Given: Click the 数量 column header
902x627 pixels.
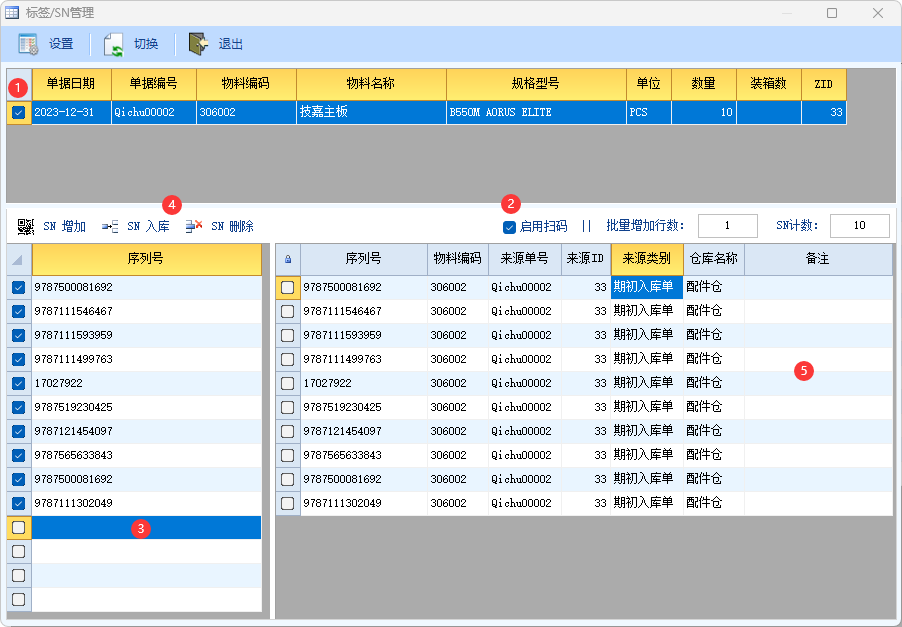Looking at the screenshot, I should coord(704,84).
